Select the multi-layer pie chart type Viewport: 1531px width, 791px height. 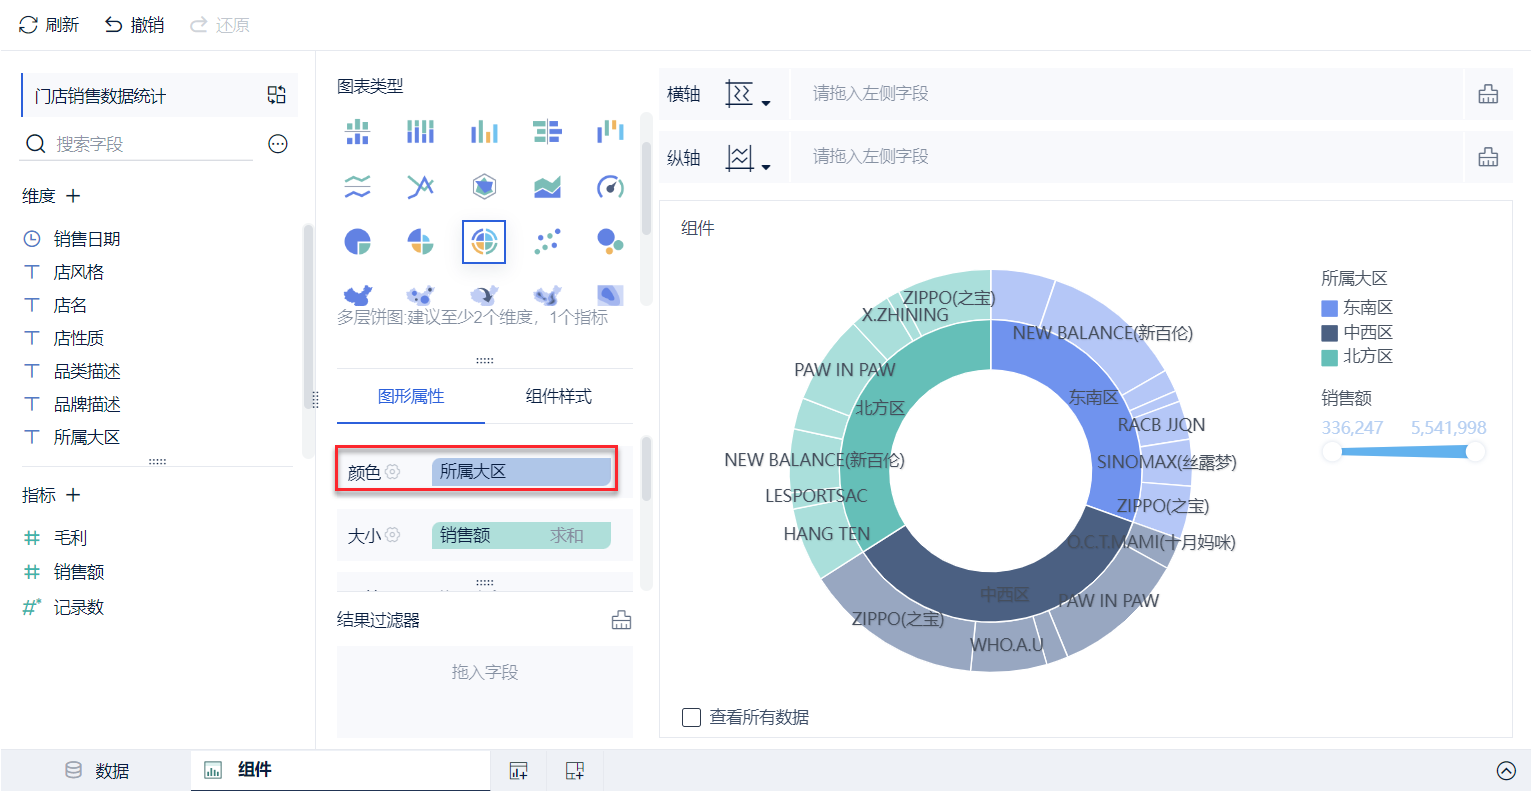[x=484, y=242]
